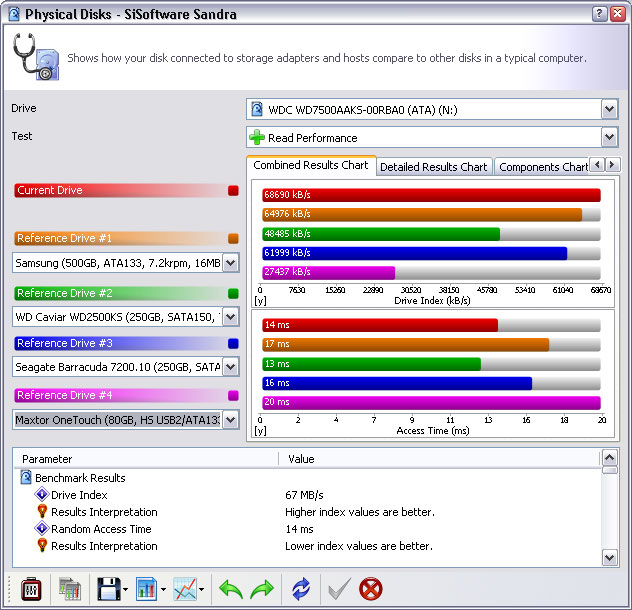Viewport: 632px width, 610px height.
Task: Click the Random Access Time diamond icon
Action: click(42, 528)
